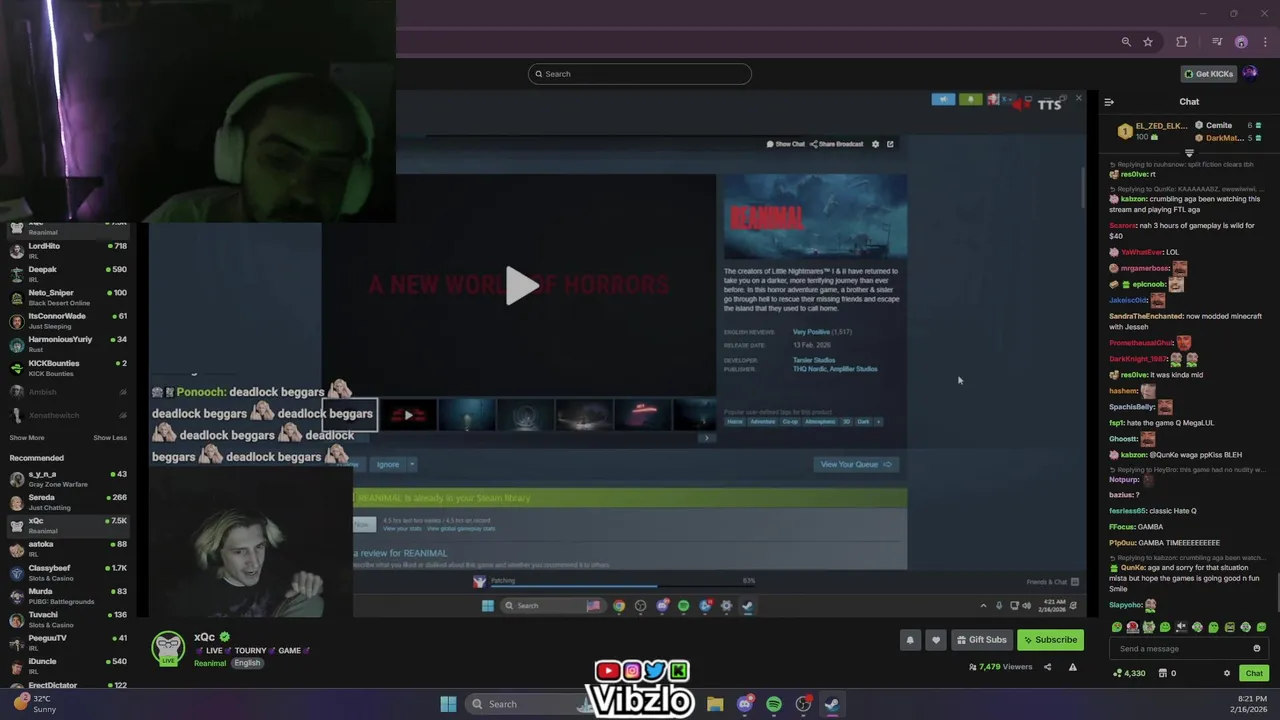Screen dimensions: 1280x720
Task: Open the Reanimal category link
Action: click(210, 663)
